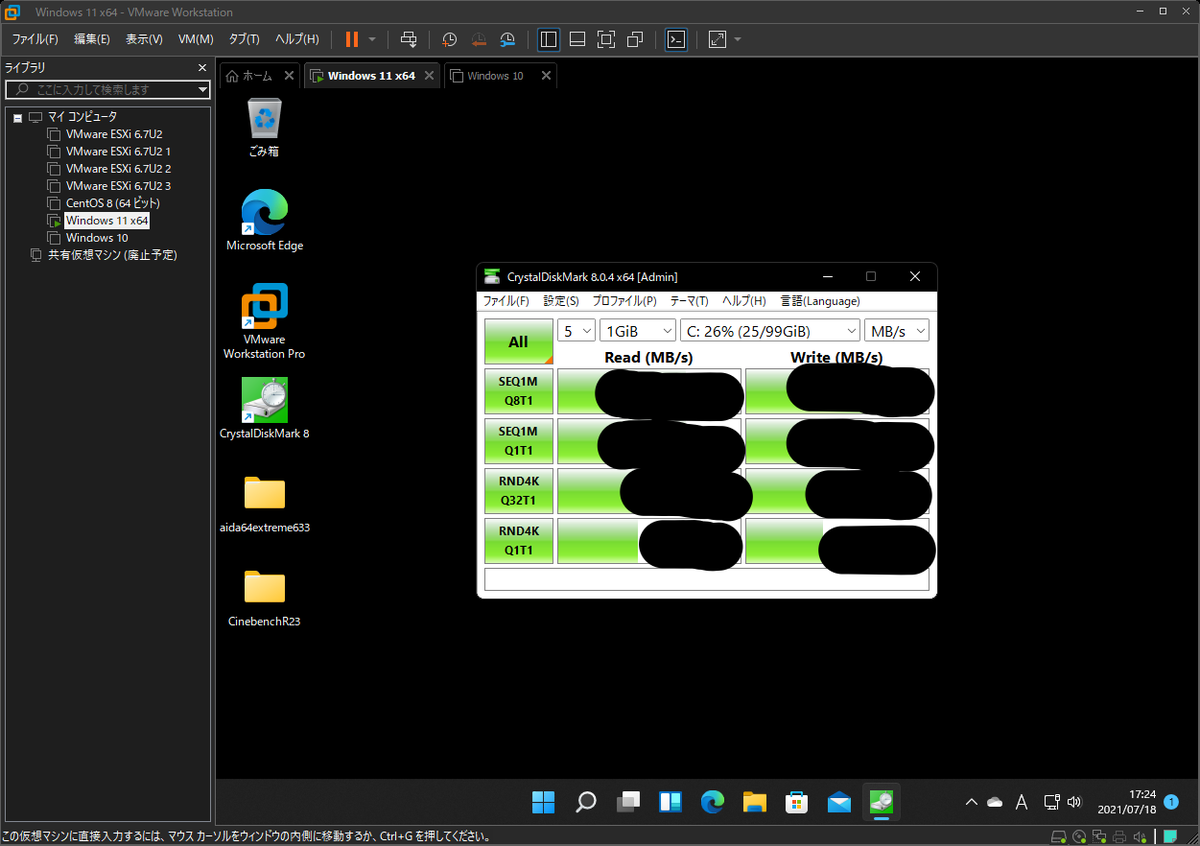This screenshot has width=1200, height=846.
Task: Take a VM snapshot via clock-plus icon
Action: [x=450, y=39]
